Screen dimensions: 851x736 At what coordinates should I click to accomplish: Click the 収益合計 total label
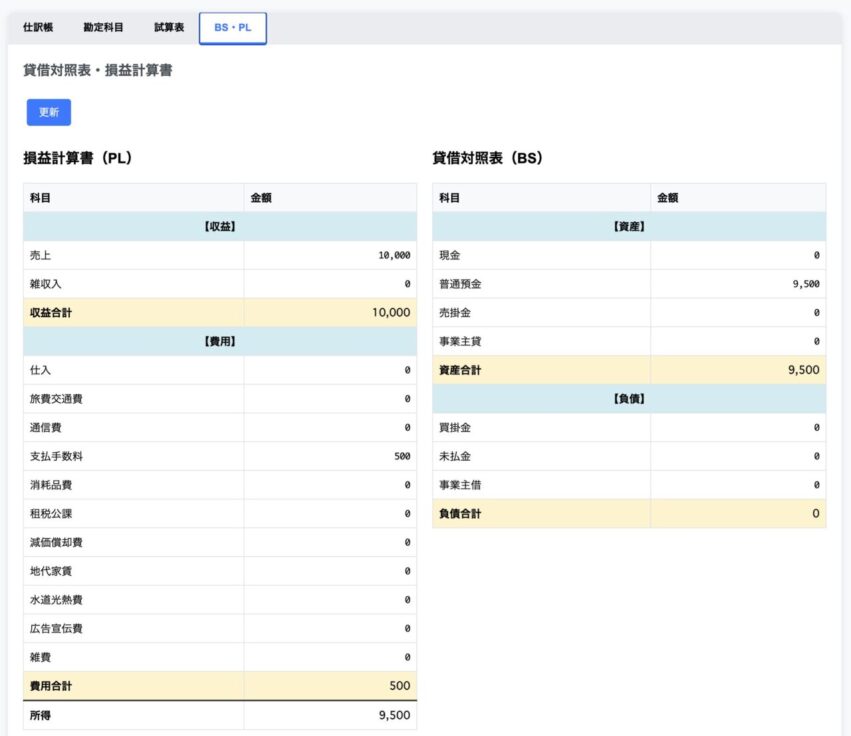(50, 313)
